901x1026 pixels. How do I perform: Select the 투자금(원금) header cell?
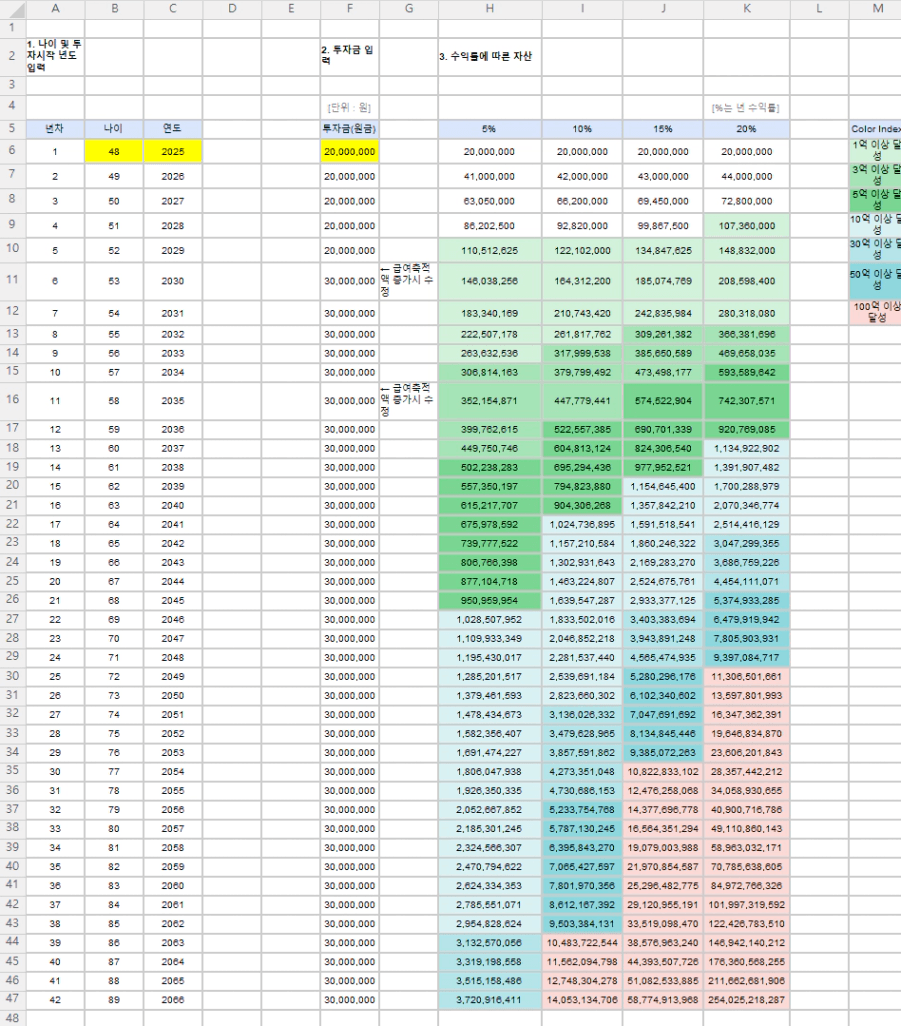pos(350,129)
